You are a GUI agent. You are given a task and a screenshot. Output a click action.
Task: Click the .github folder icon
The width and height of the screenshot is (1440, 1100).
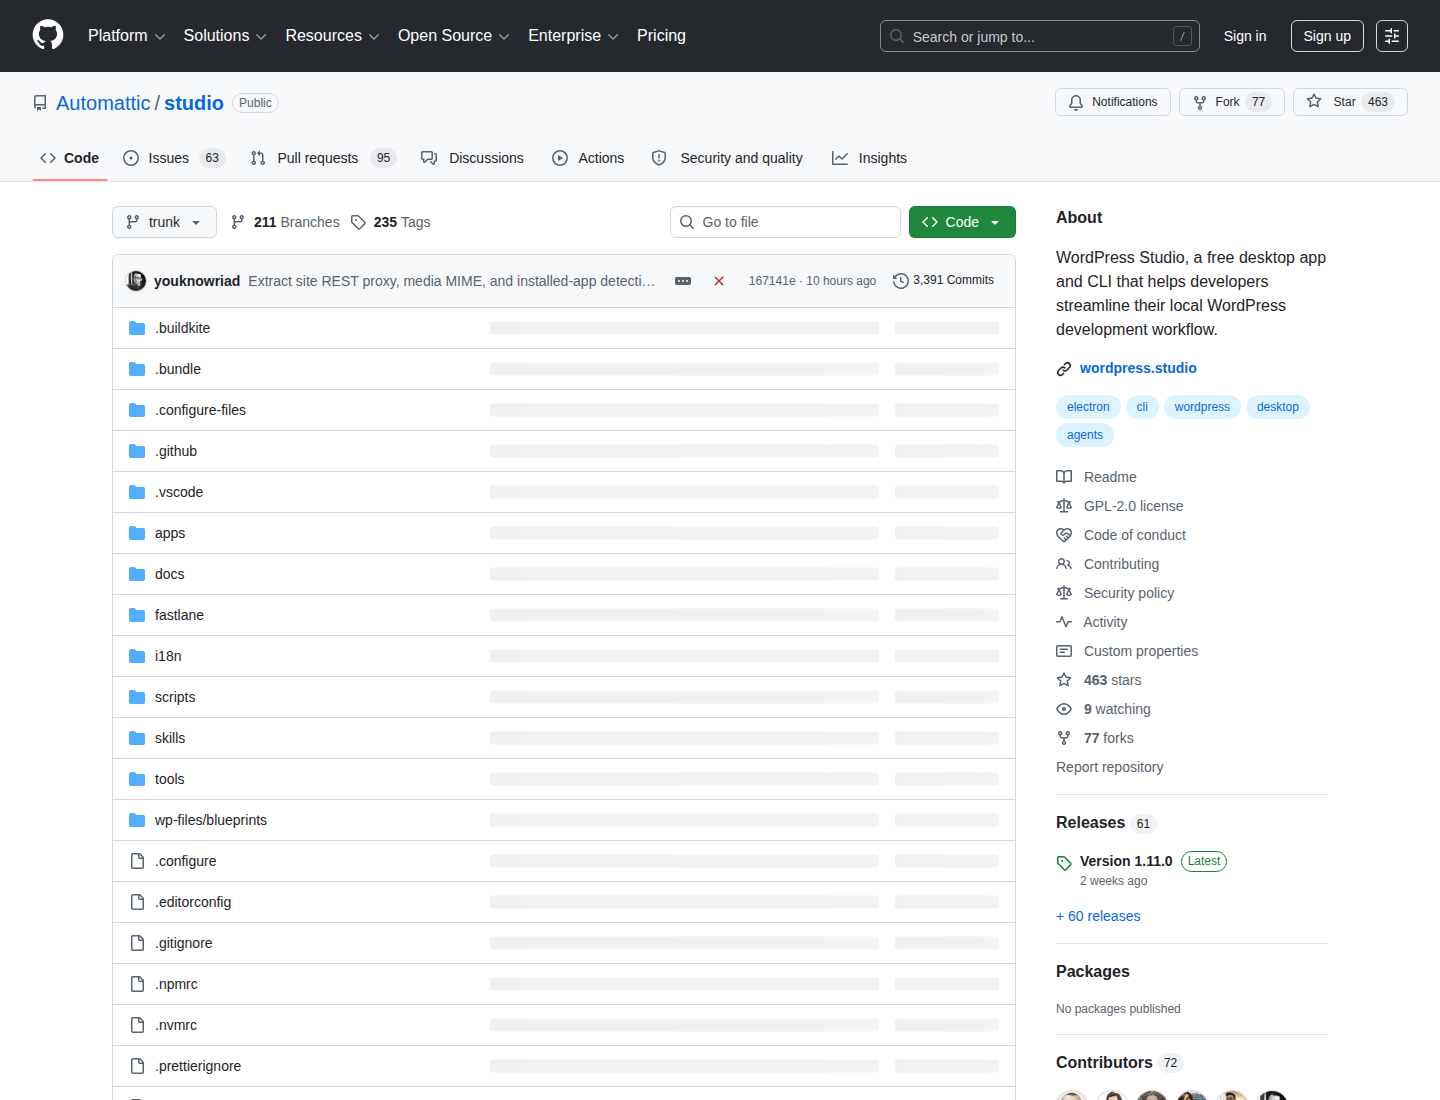[137, 451]
